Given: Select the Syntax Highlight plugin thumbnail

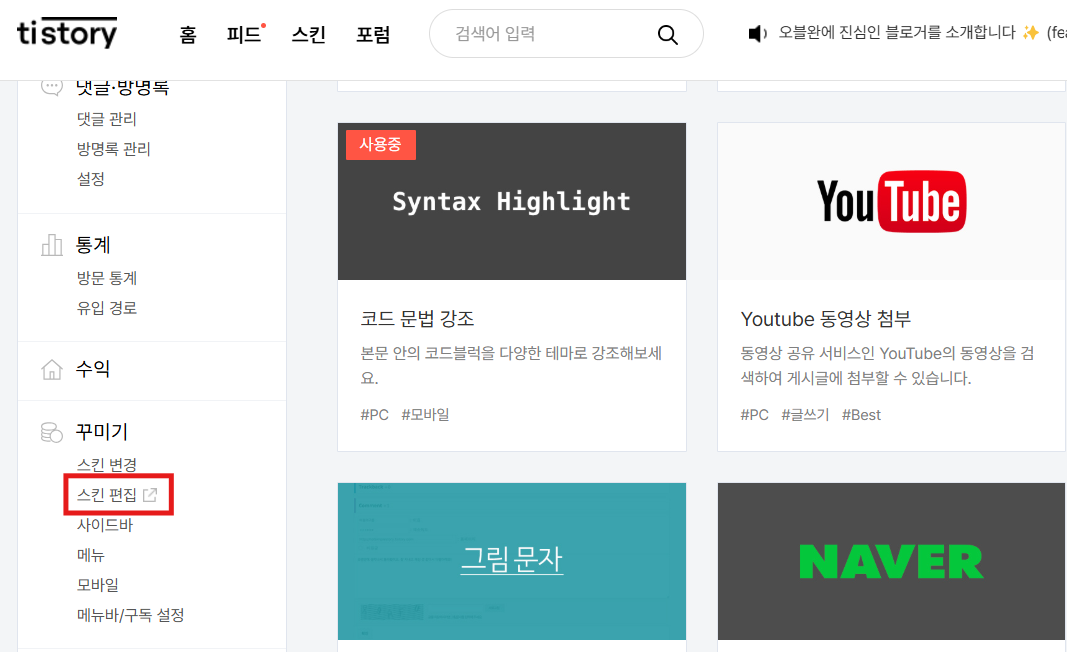Looking at the screenshot, I should click(512, 201).
